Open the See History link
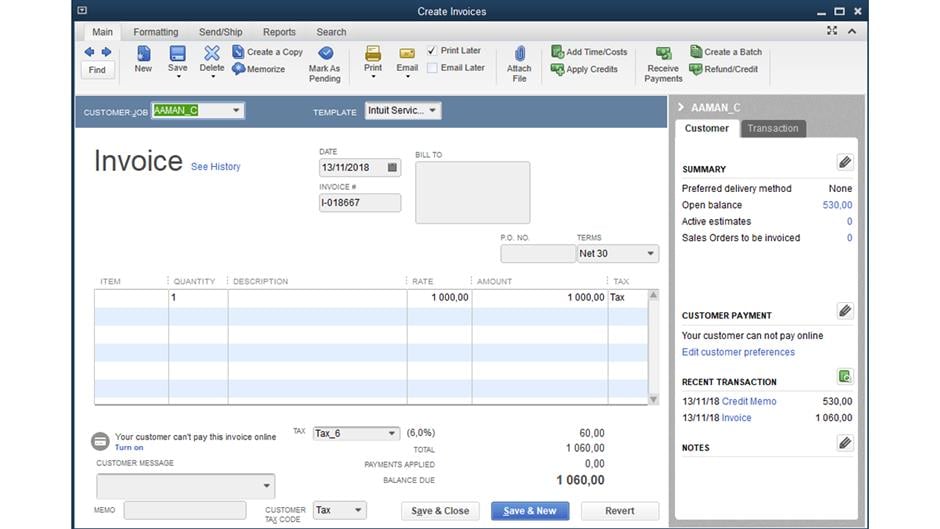Viewport: 940px width, 529px height. click(x=216, y=167)
